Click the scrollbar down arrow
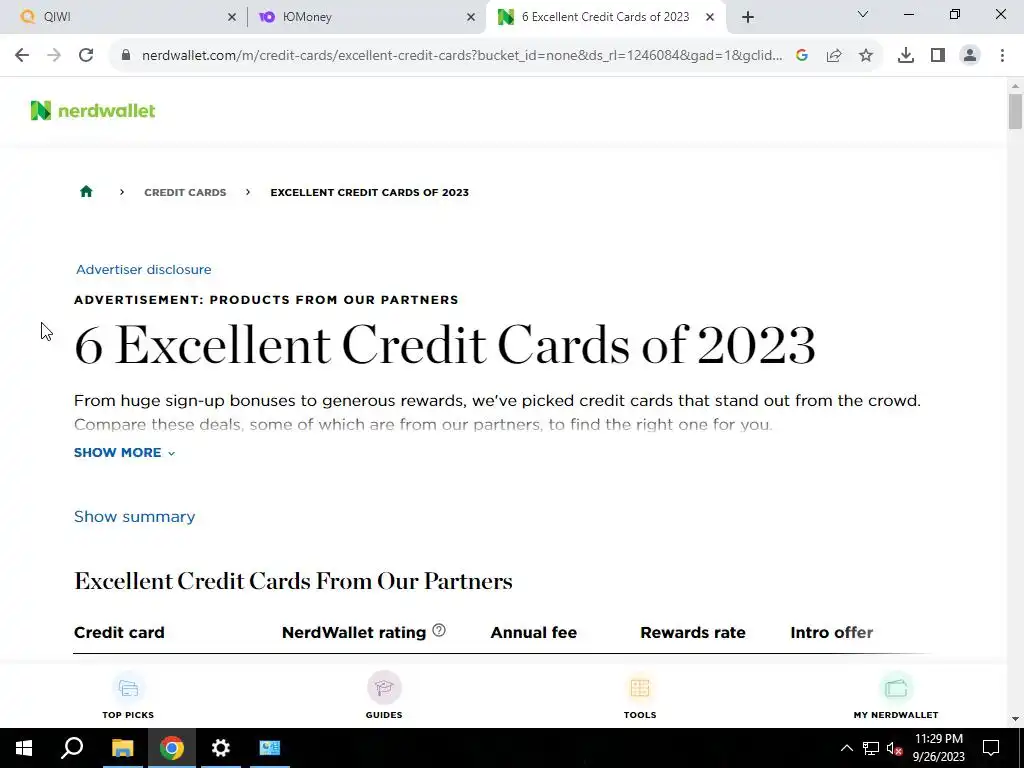 [1016, 719]
